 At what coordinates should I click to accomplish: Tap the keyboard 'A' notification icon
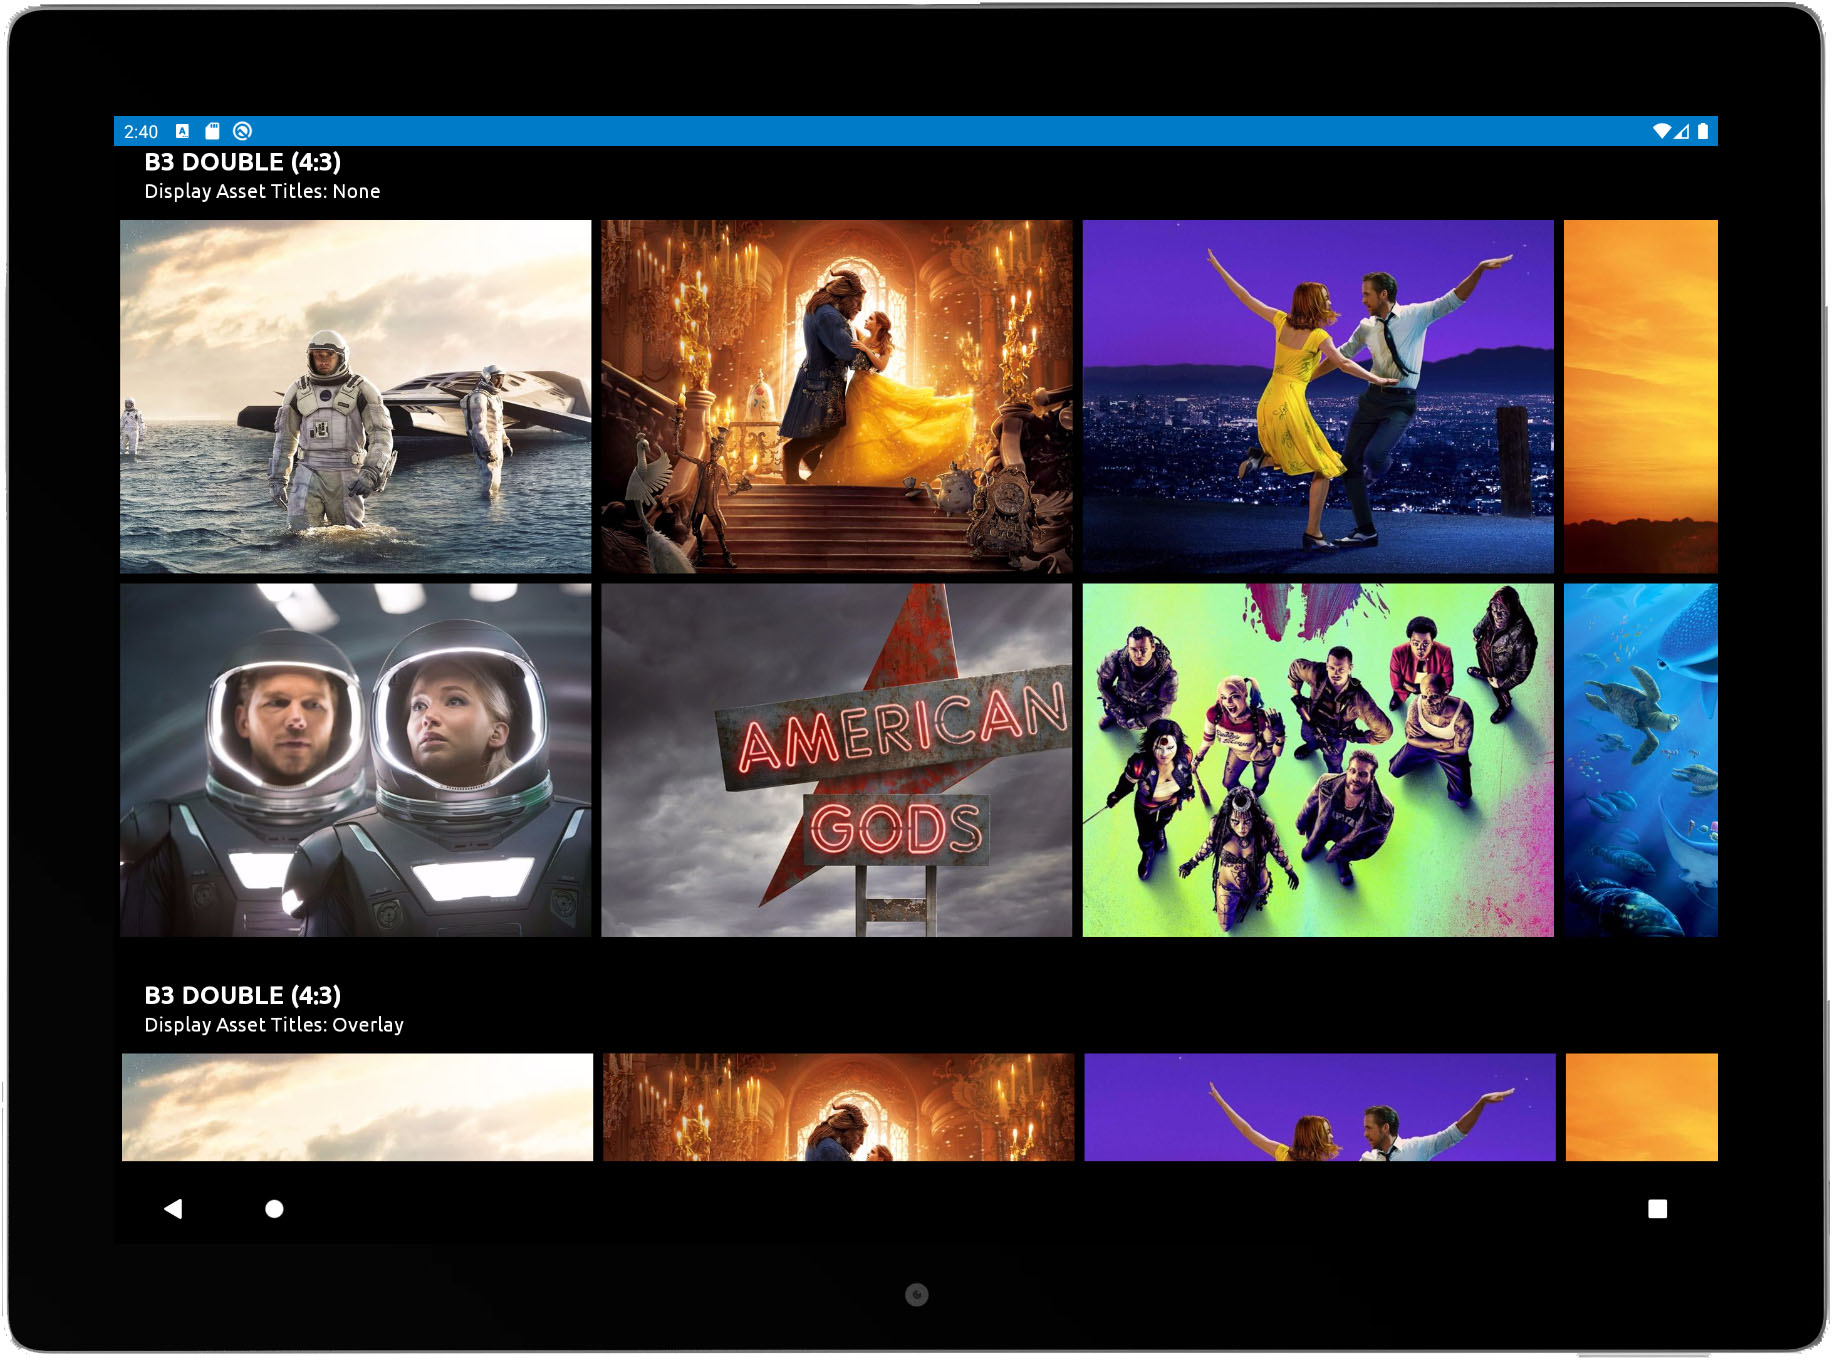coord(182,131)
